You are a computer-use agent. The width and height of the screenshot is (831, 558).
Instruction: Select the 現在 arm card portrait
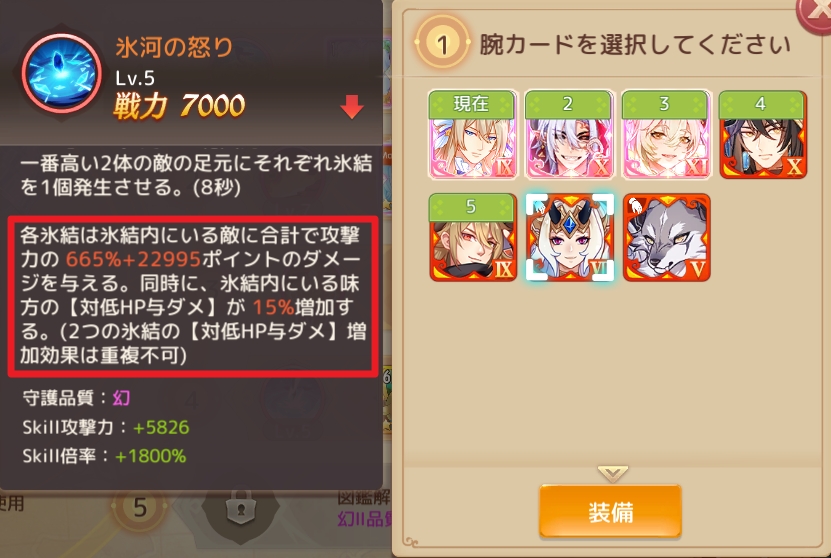point(472,135)
